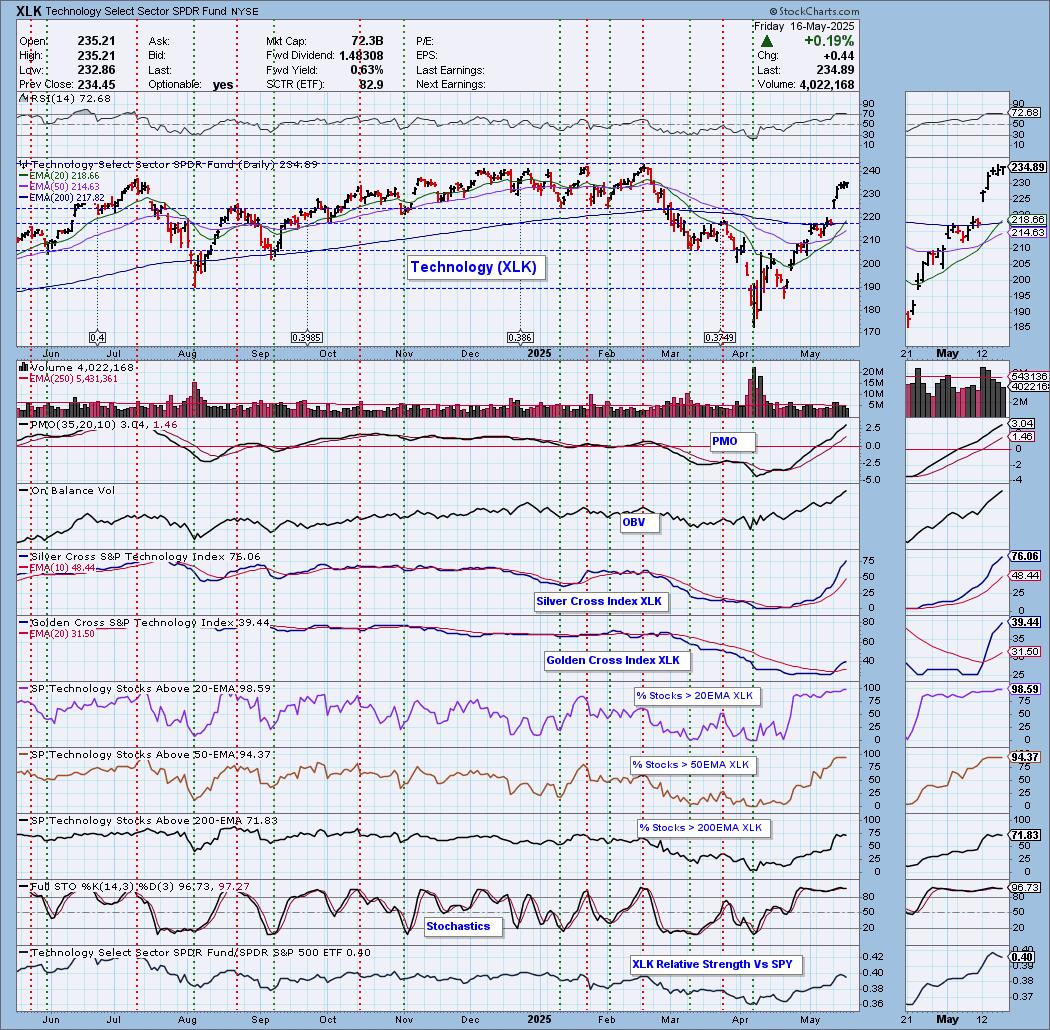Select the +0.19% percent change value

coord(829,41)
